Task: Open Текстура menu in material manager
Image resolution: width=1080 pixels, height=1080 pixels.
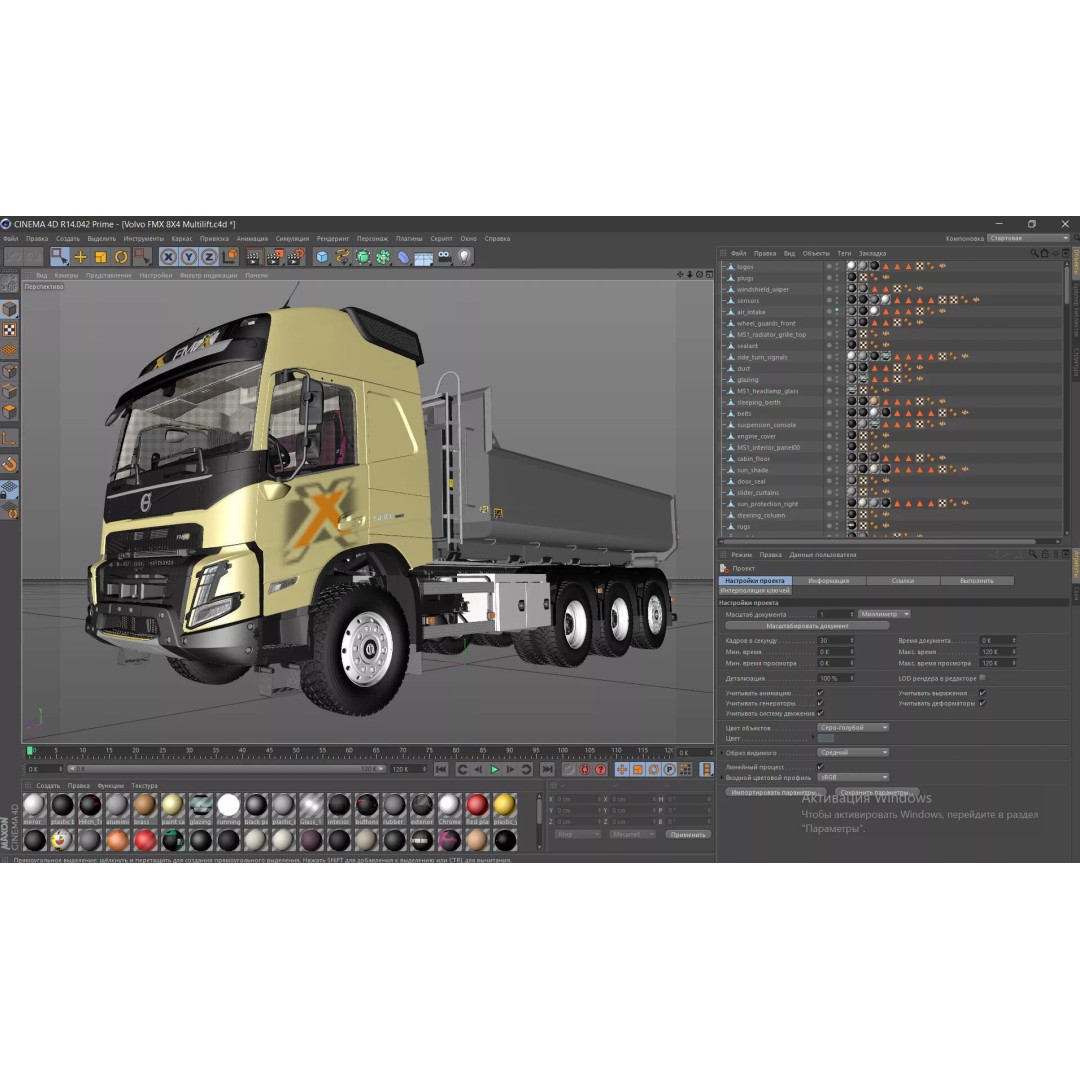Action: coord(145,785)
